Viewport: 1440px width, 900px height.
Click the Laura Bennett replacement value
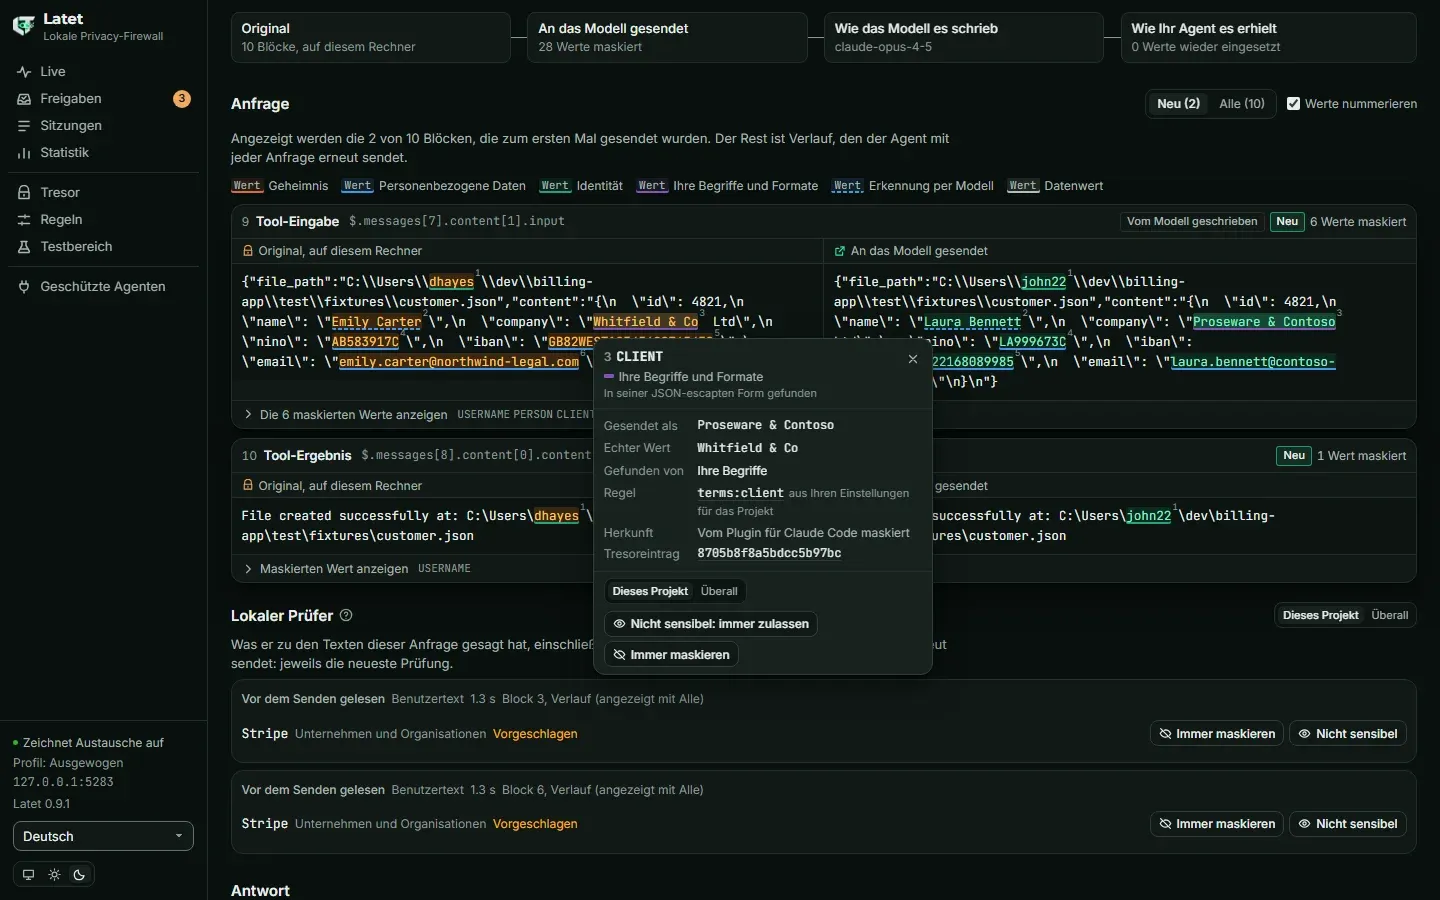click(x=972, y=322)
